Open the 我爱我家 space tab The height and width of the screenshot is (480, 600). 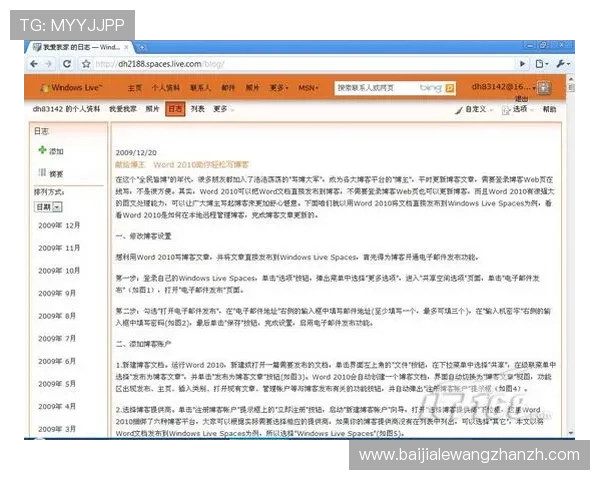point(123,109)
